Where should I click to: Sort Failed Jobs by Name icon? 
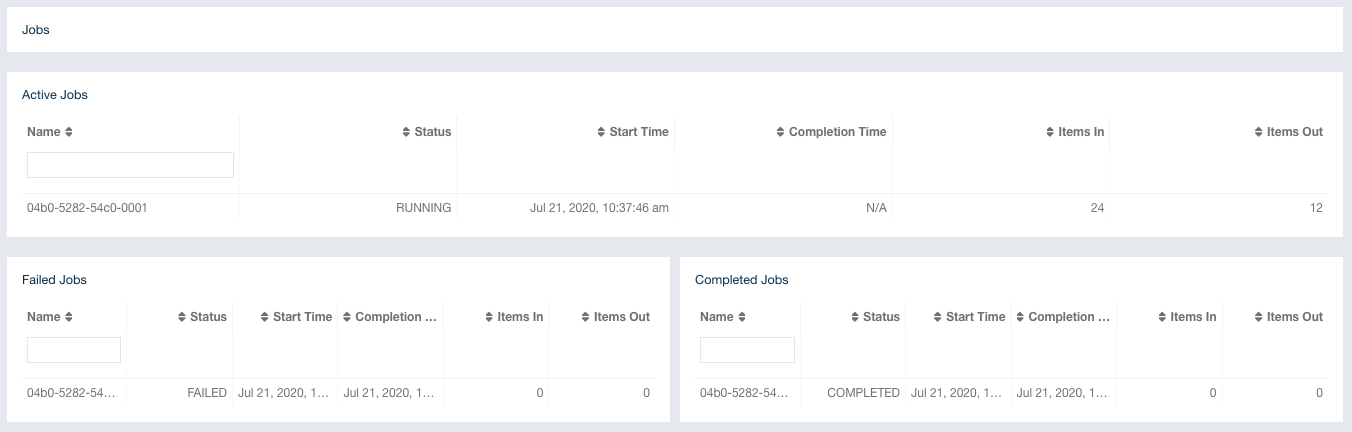(x=69, y=317)
